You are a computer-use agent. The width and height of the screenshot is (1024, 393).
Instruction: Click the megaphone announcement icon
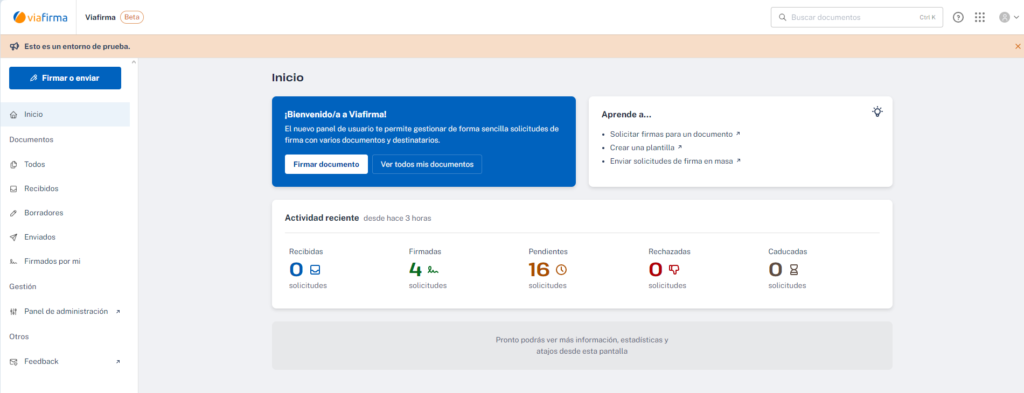[x=14, y=46]
